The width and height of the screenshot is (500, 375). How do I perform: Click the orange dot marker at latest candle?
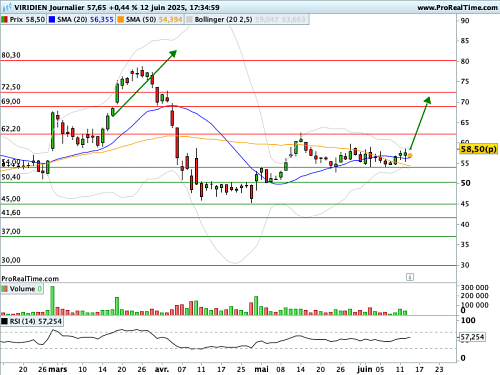pos(410,155)
